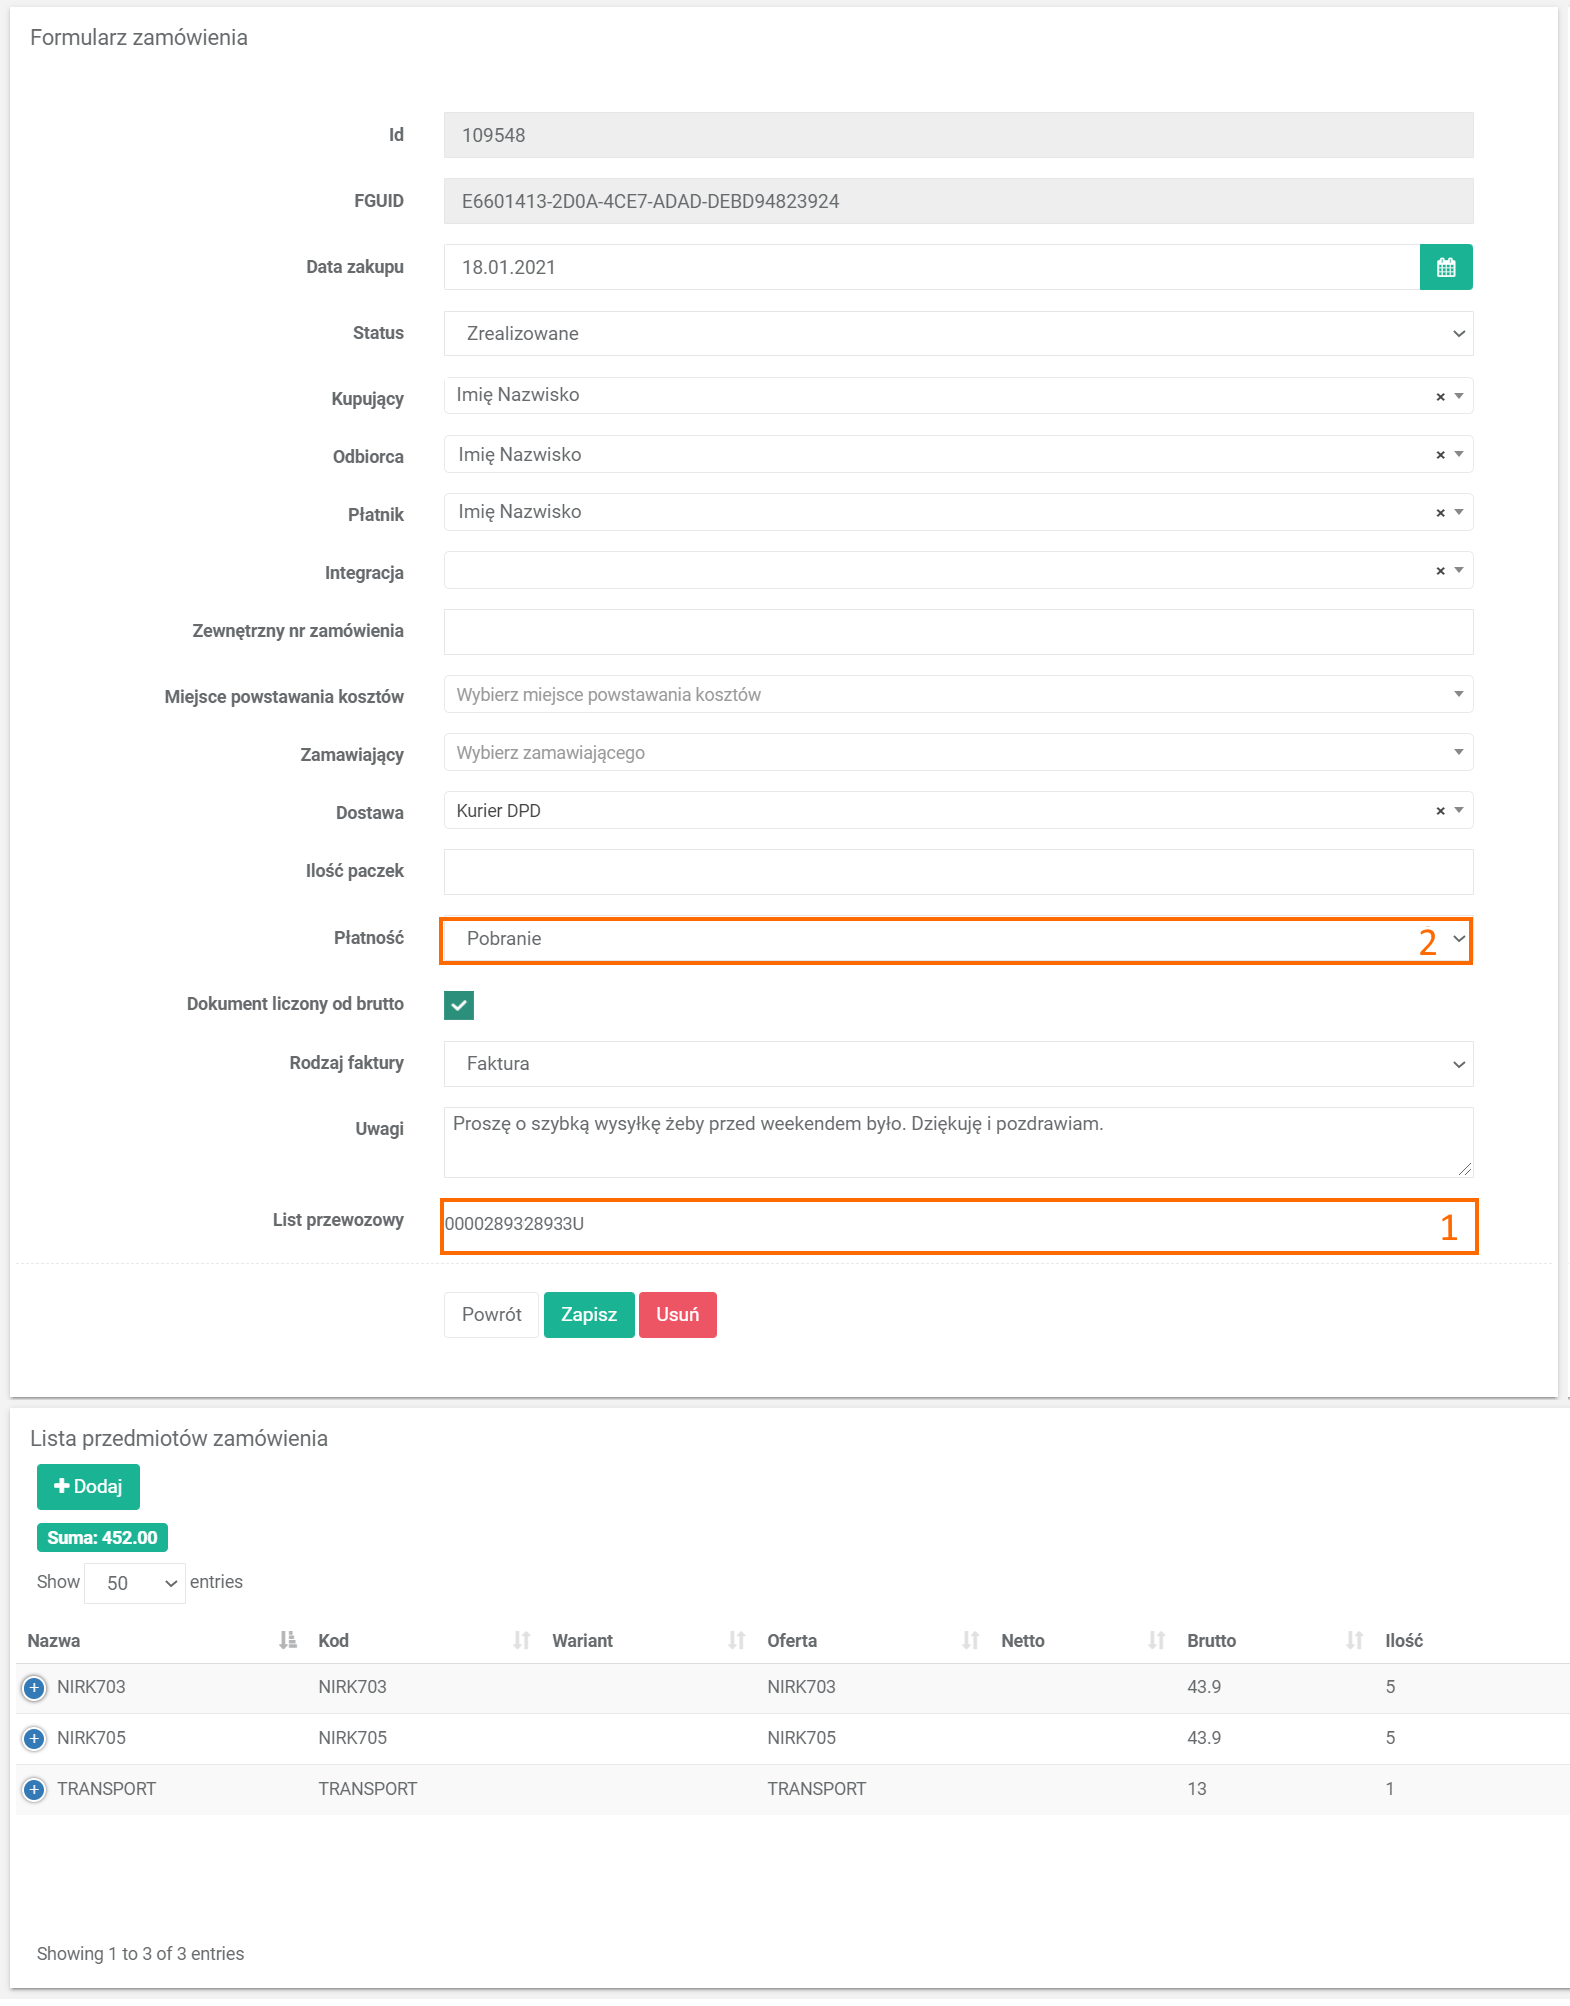Open the calendar date picker icon
Image resolution: width=1570 pixels, height=2006 pixels.
point(1445,267)
